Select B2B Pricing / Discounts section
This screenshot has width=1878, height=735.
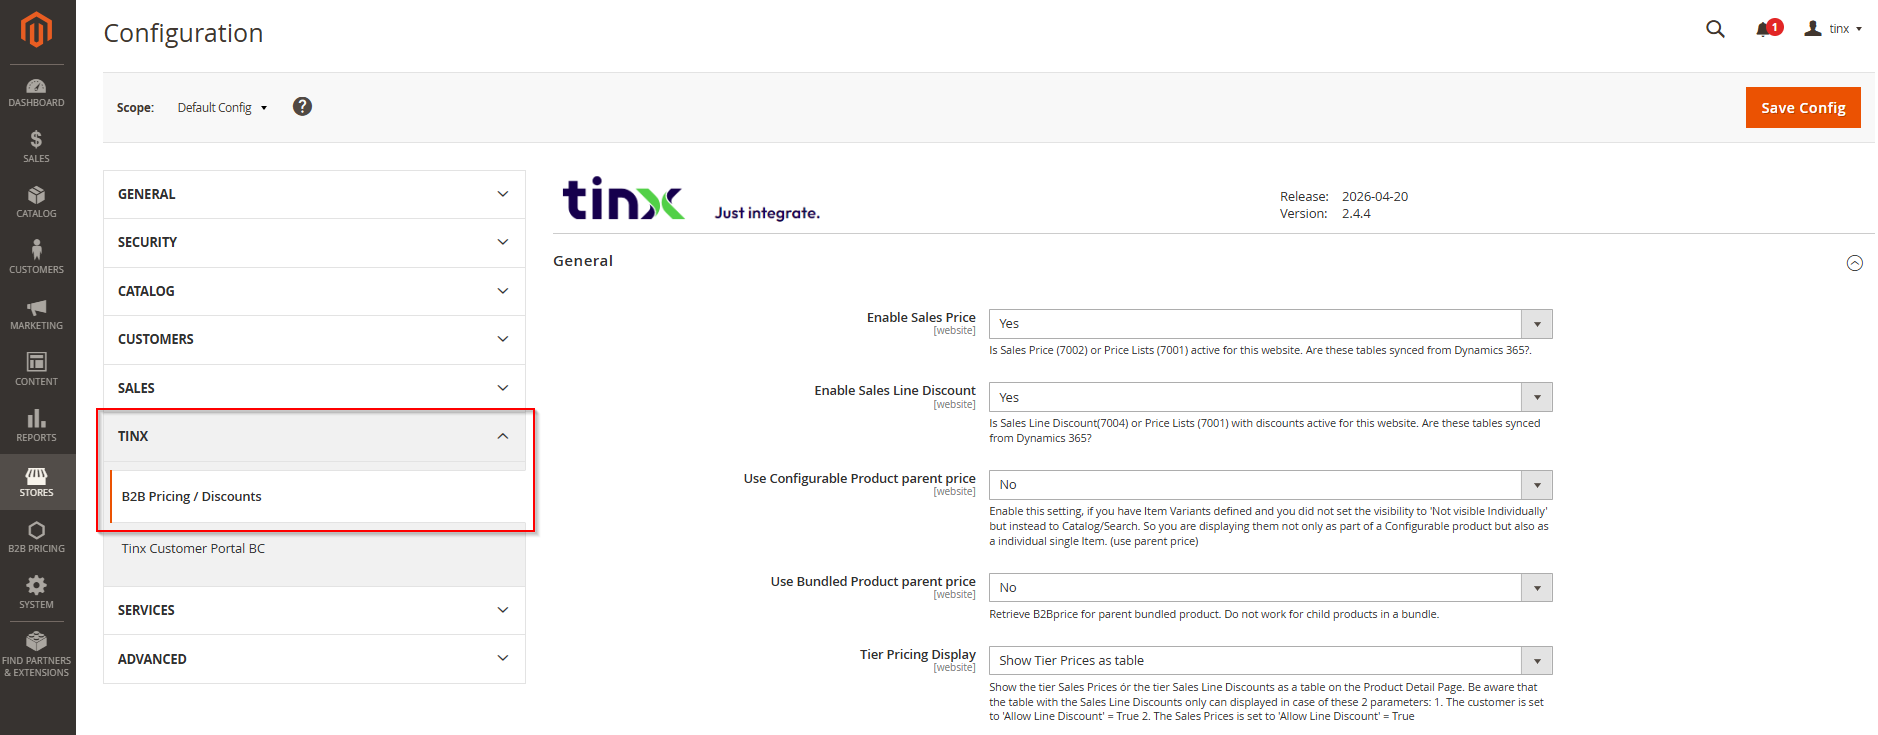click(317, 496)
